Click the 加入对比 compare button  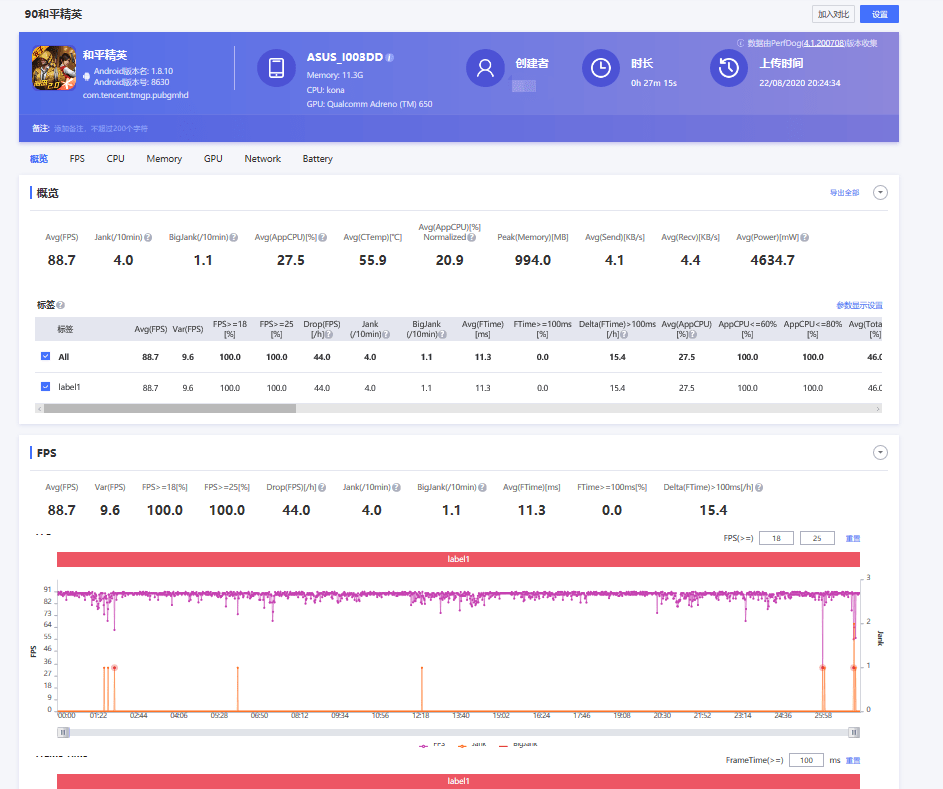pos(833,14)
